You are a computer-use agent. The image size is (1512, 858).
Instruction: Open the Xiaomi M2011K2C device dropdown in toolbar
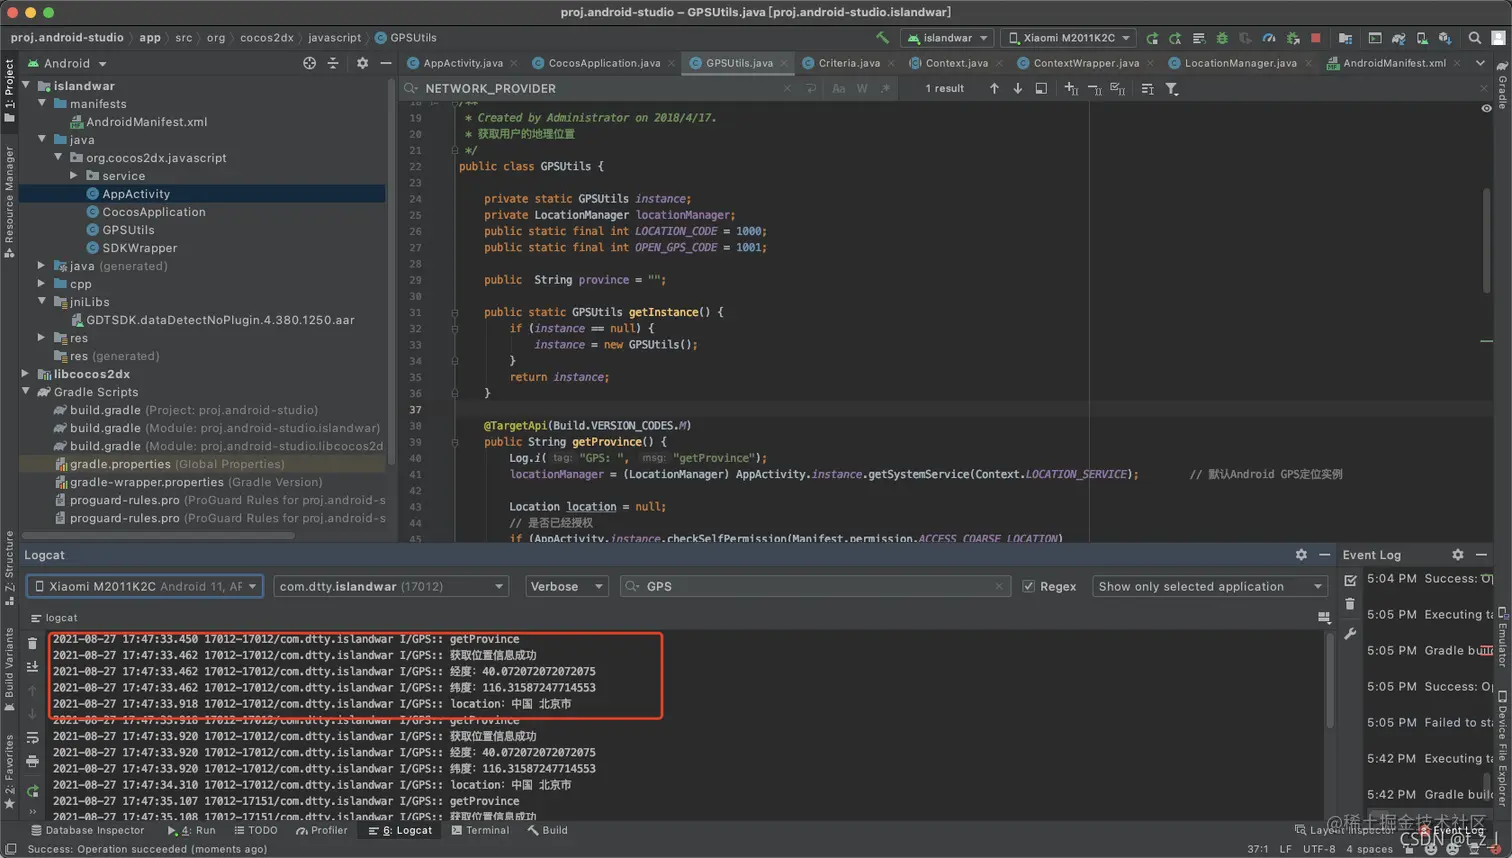tap(1068, 38)
